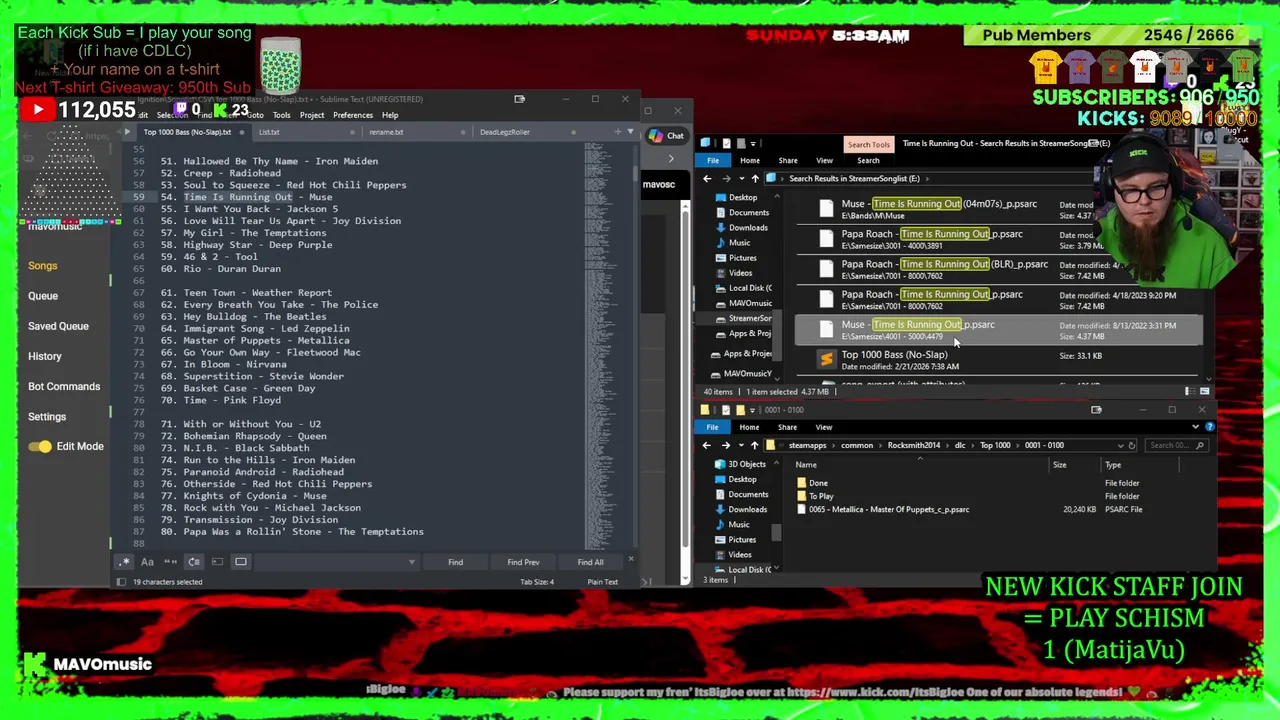The height and width of the screenshot is (720, 1280).
Task: Open Plain Text syntax selector
Action: [x=602, y=582]
